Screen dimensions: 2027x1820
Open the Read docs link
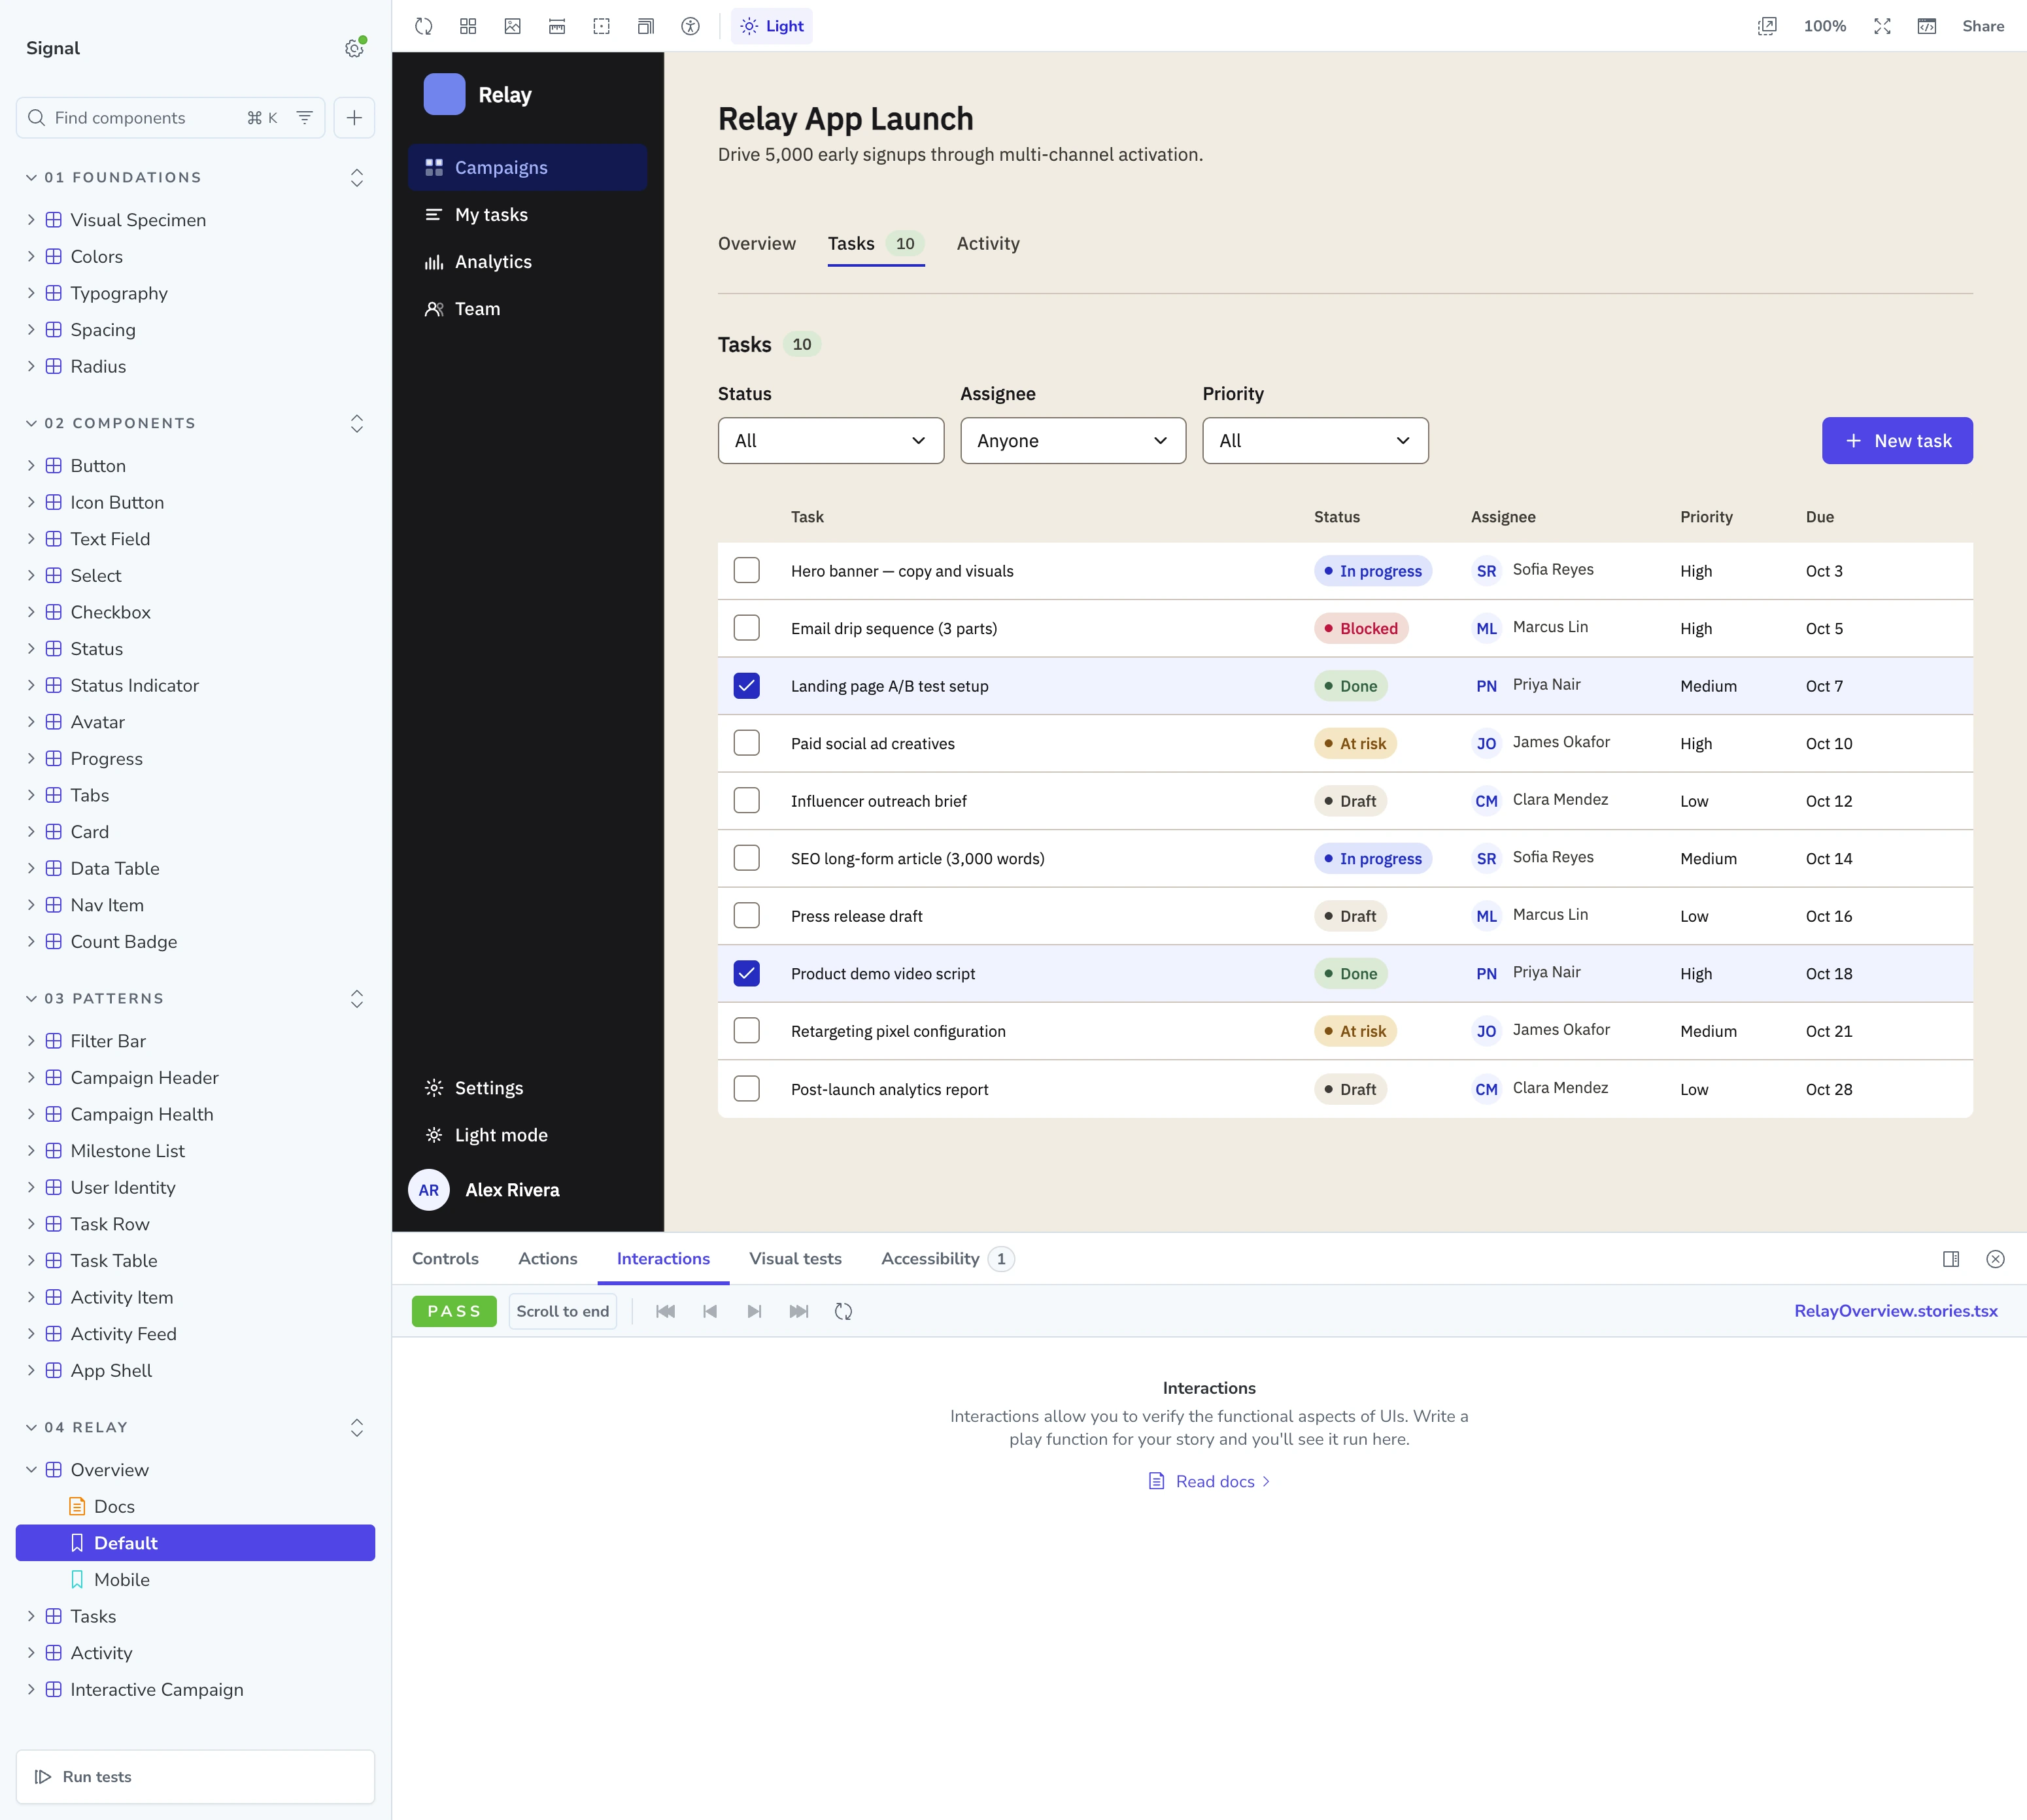1209,1481
